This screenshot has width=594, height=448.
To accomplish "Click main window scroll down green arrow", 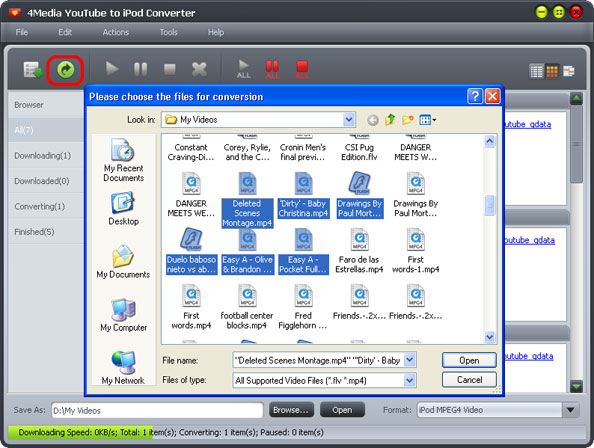I will click(x=576, y=386).
